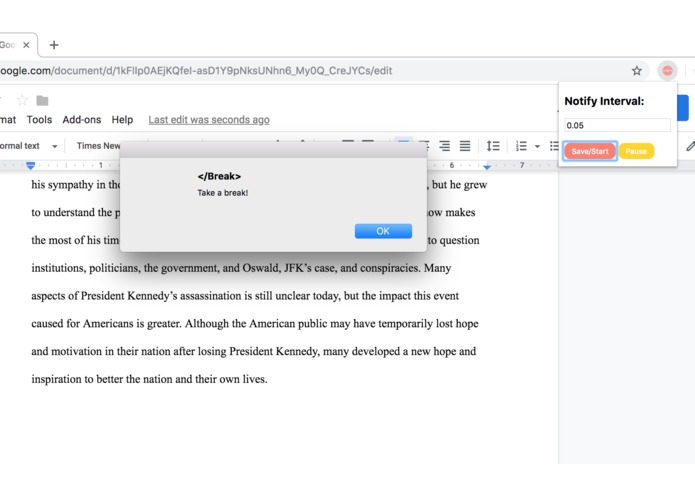Viewport: 695px width, 494px height.
Task: Apply justify alignment
Action: (x=465, y=146)
